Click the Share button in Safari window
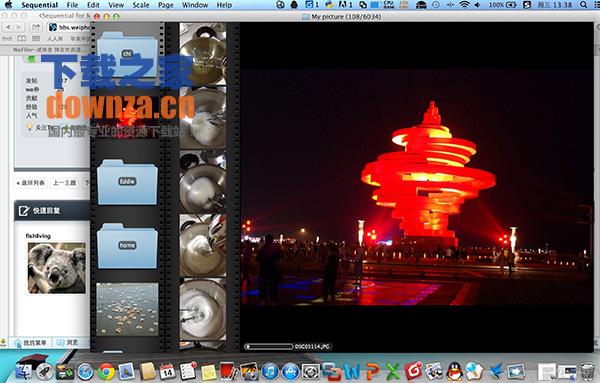 [x=36, y=27]
